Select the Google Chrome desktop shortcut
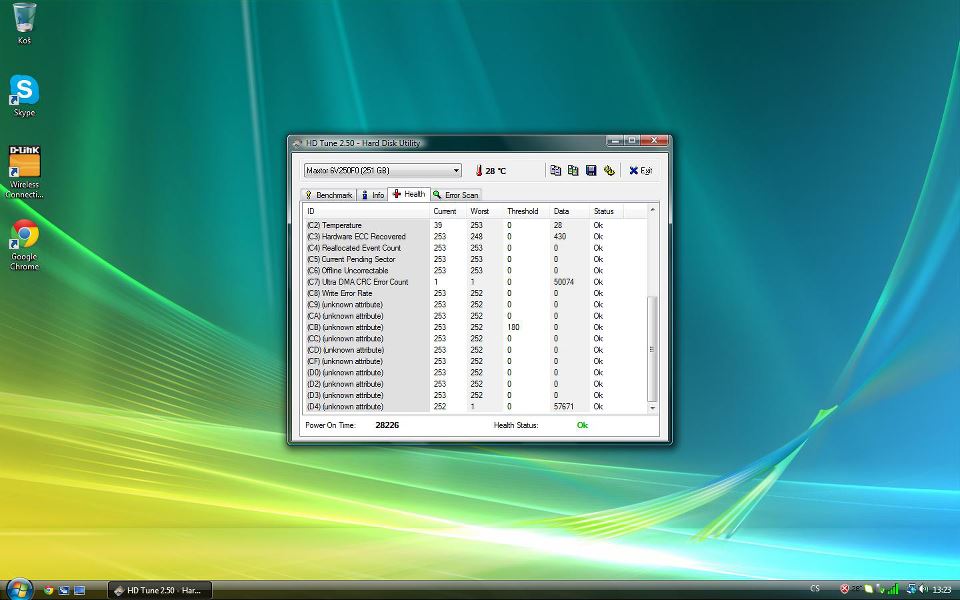Image resolution: width=960 pixels, height=600 pixels. click(x=24, y=244)
